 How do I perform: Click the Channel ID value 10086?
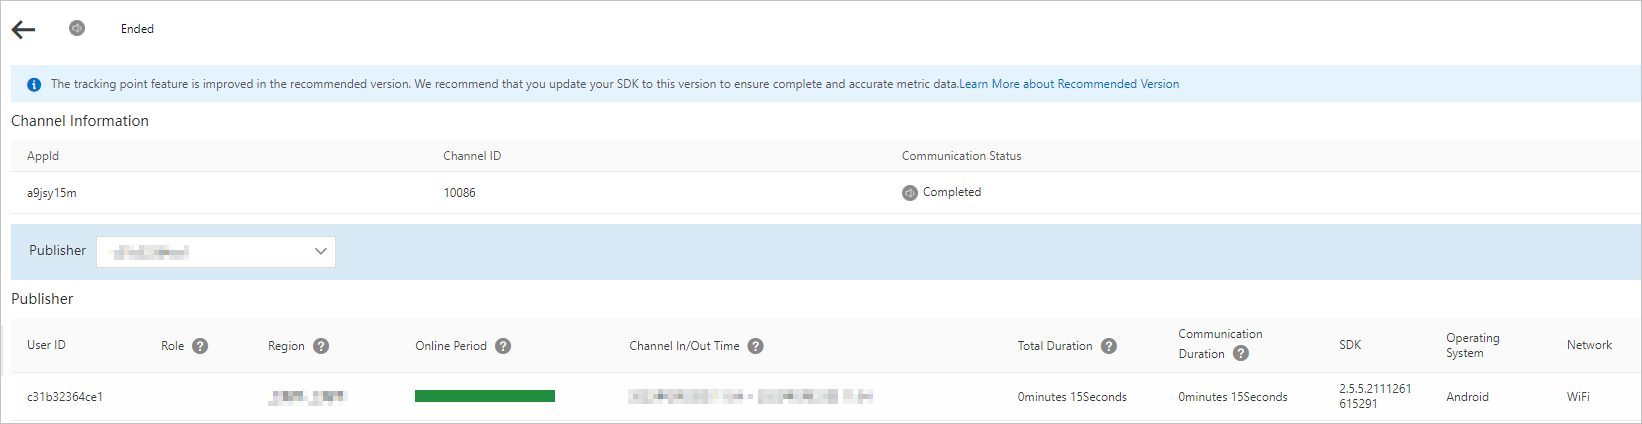point(460,193)
